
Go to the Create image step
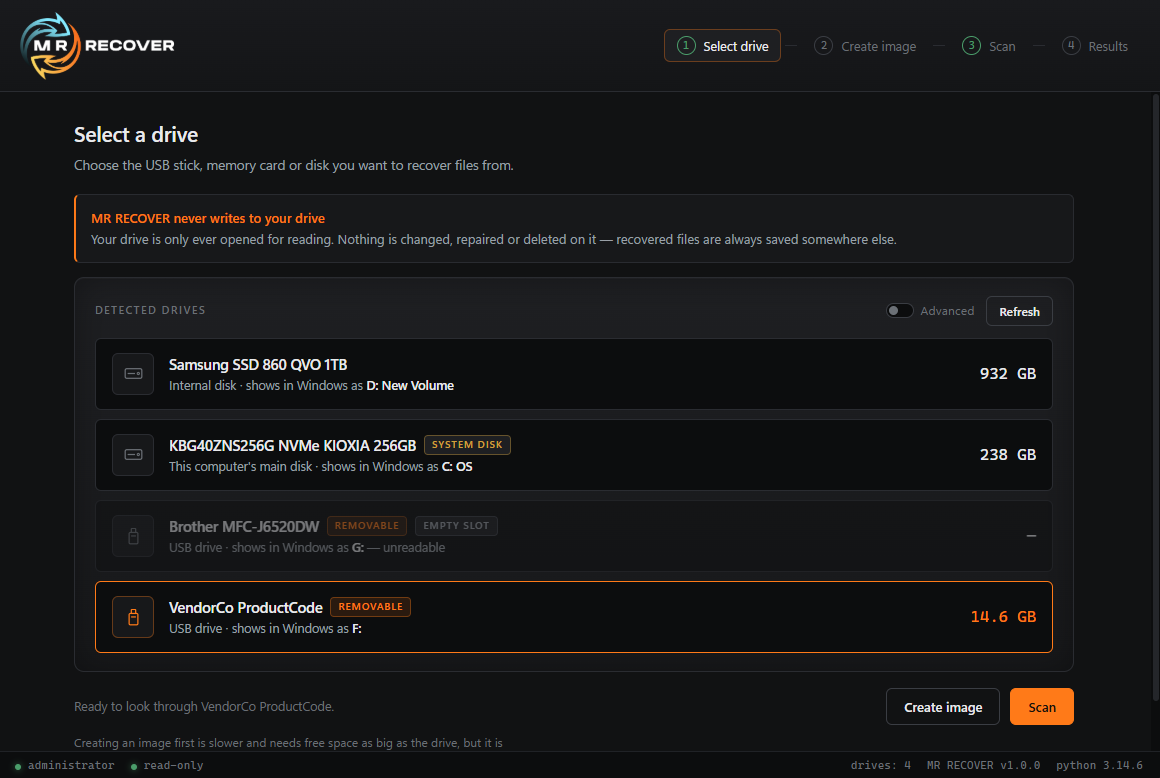tap(865, 46)
